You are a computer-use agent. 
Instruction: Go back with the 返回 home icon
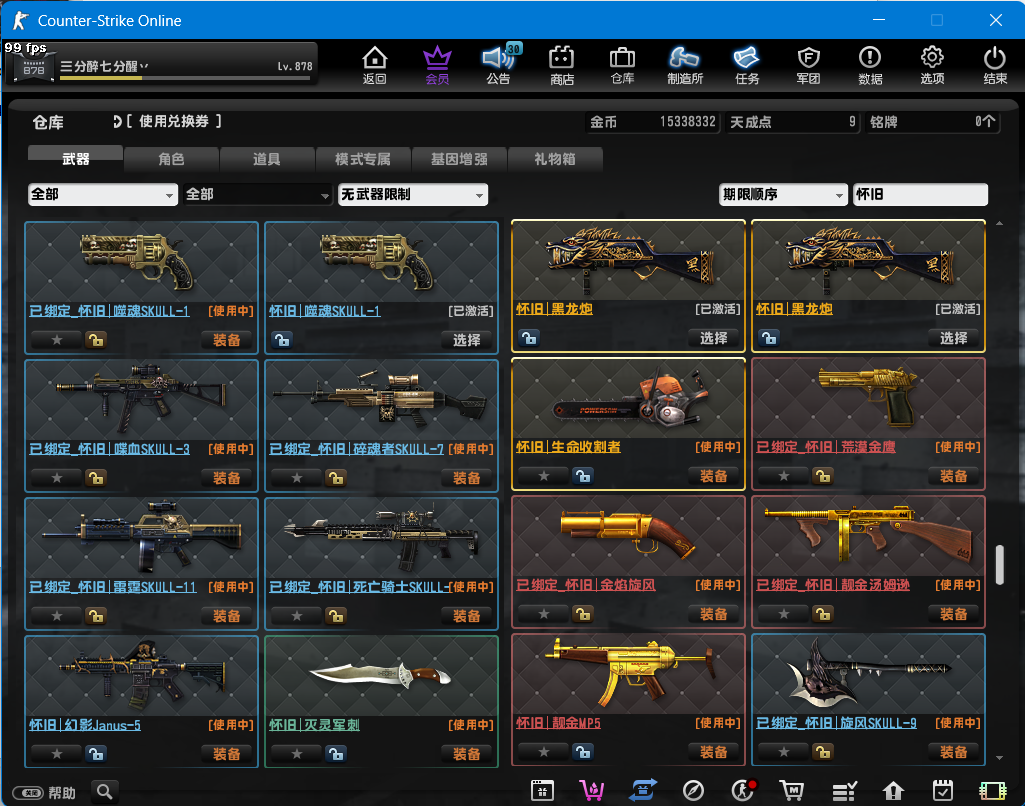[x=375, y=65]
